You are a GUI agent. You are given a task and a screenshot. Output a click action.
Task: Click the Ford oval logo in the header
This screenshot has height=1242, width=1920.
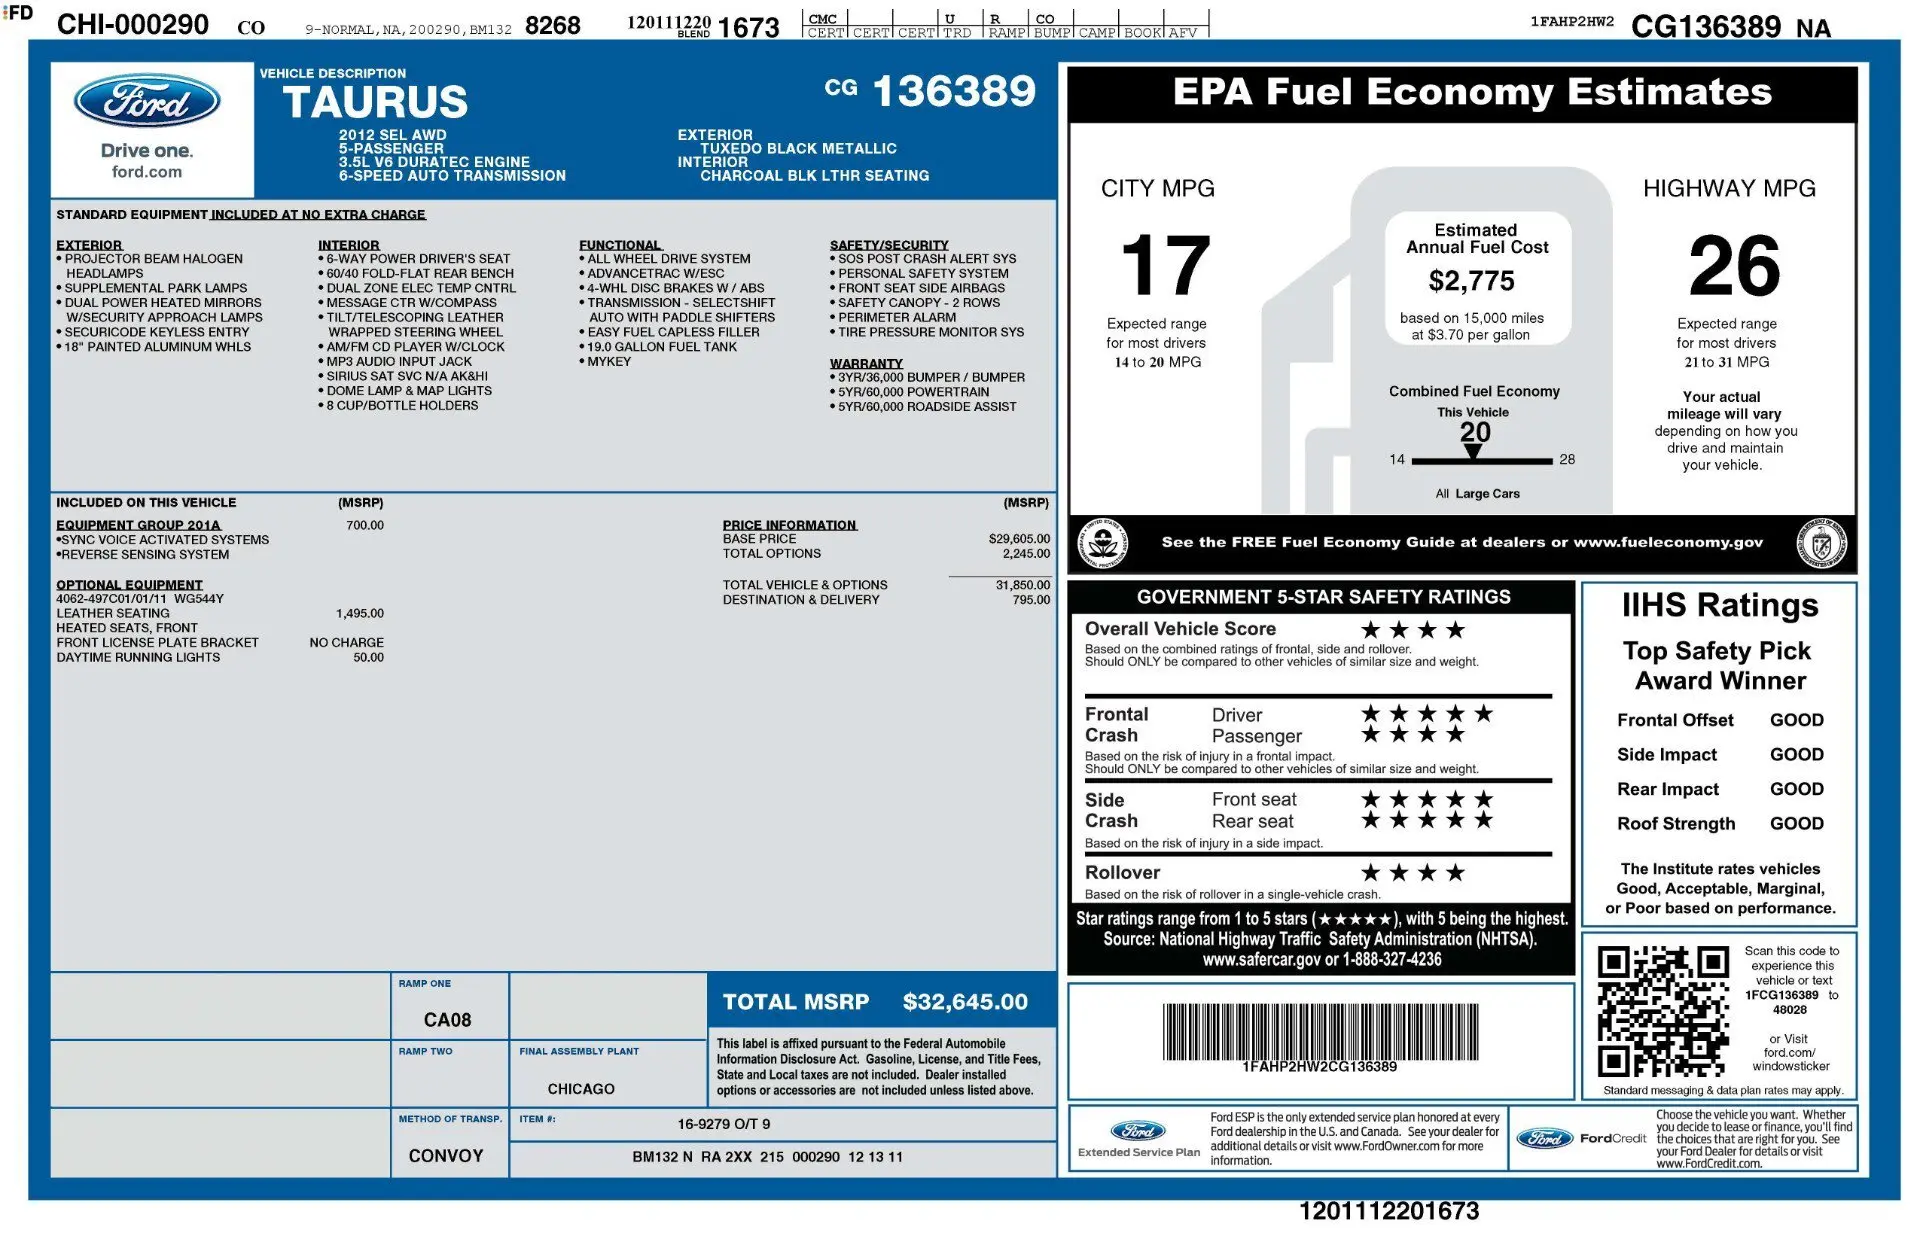[147, 101]
